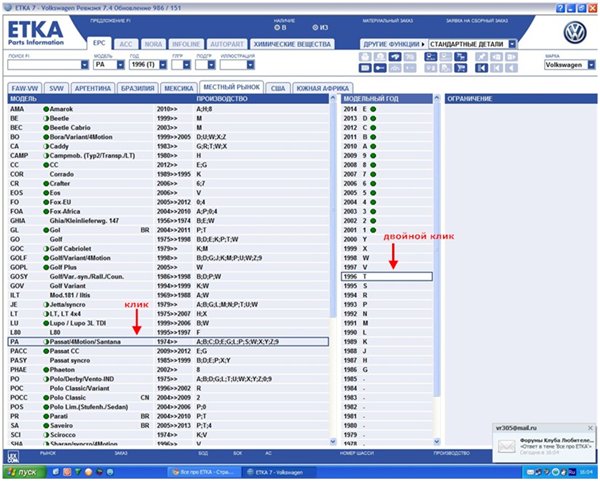Click the car vehicle-selection toolbar icon
Screen dimensions: 600x481
tap(395, 57)
